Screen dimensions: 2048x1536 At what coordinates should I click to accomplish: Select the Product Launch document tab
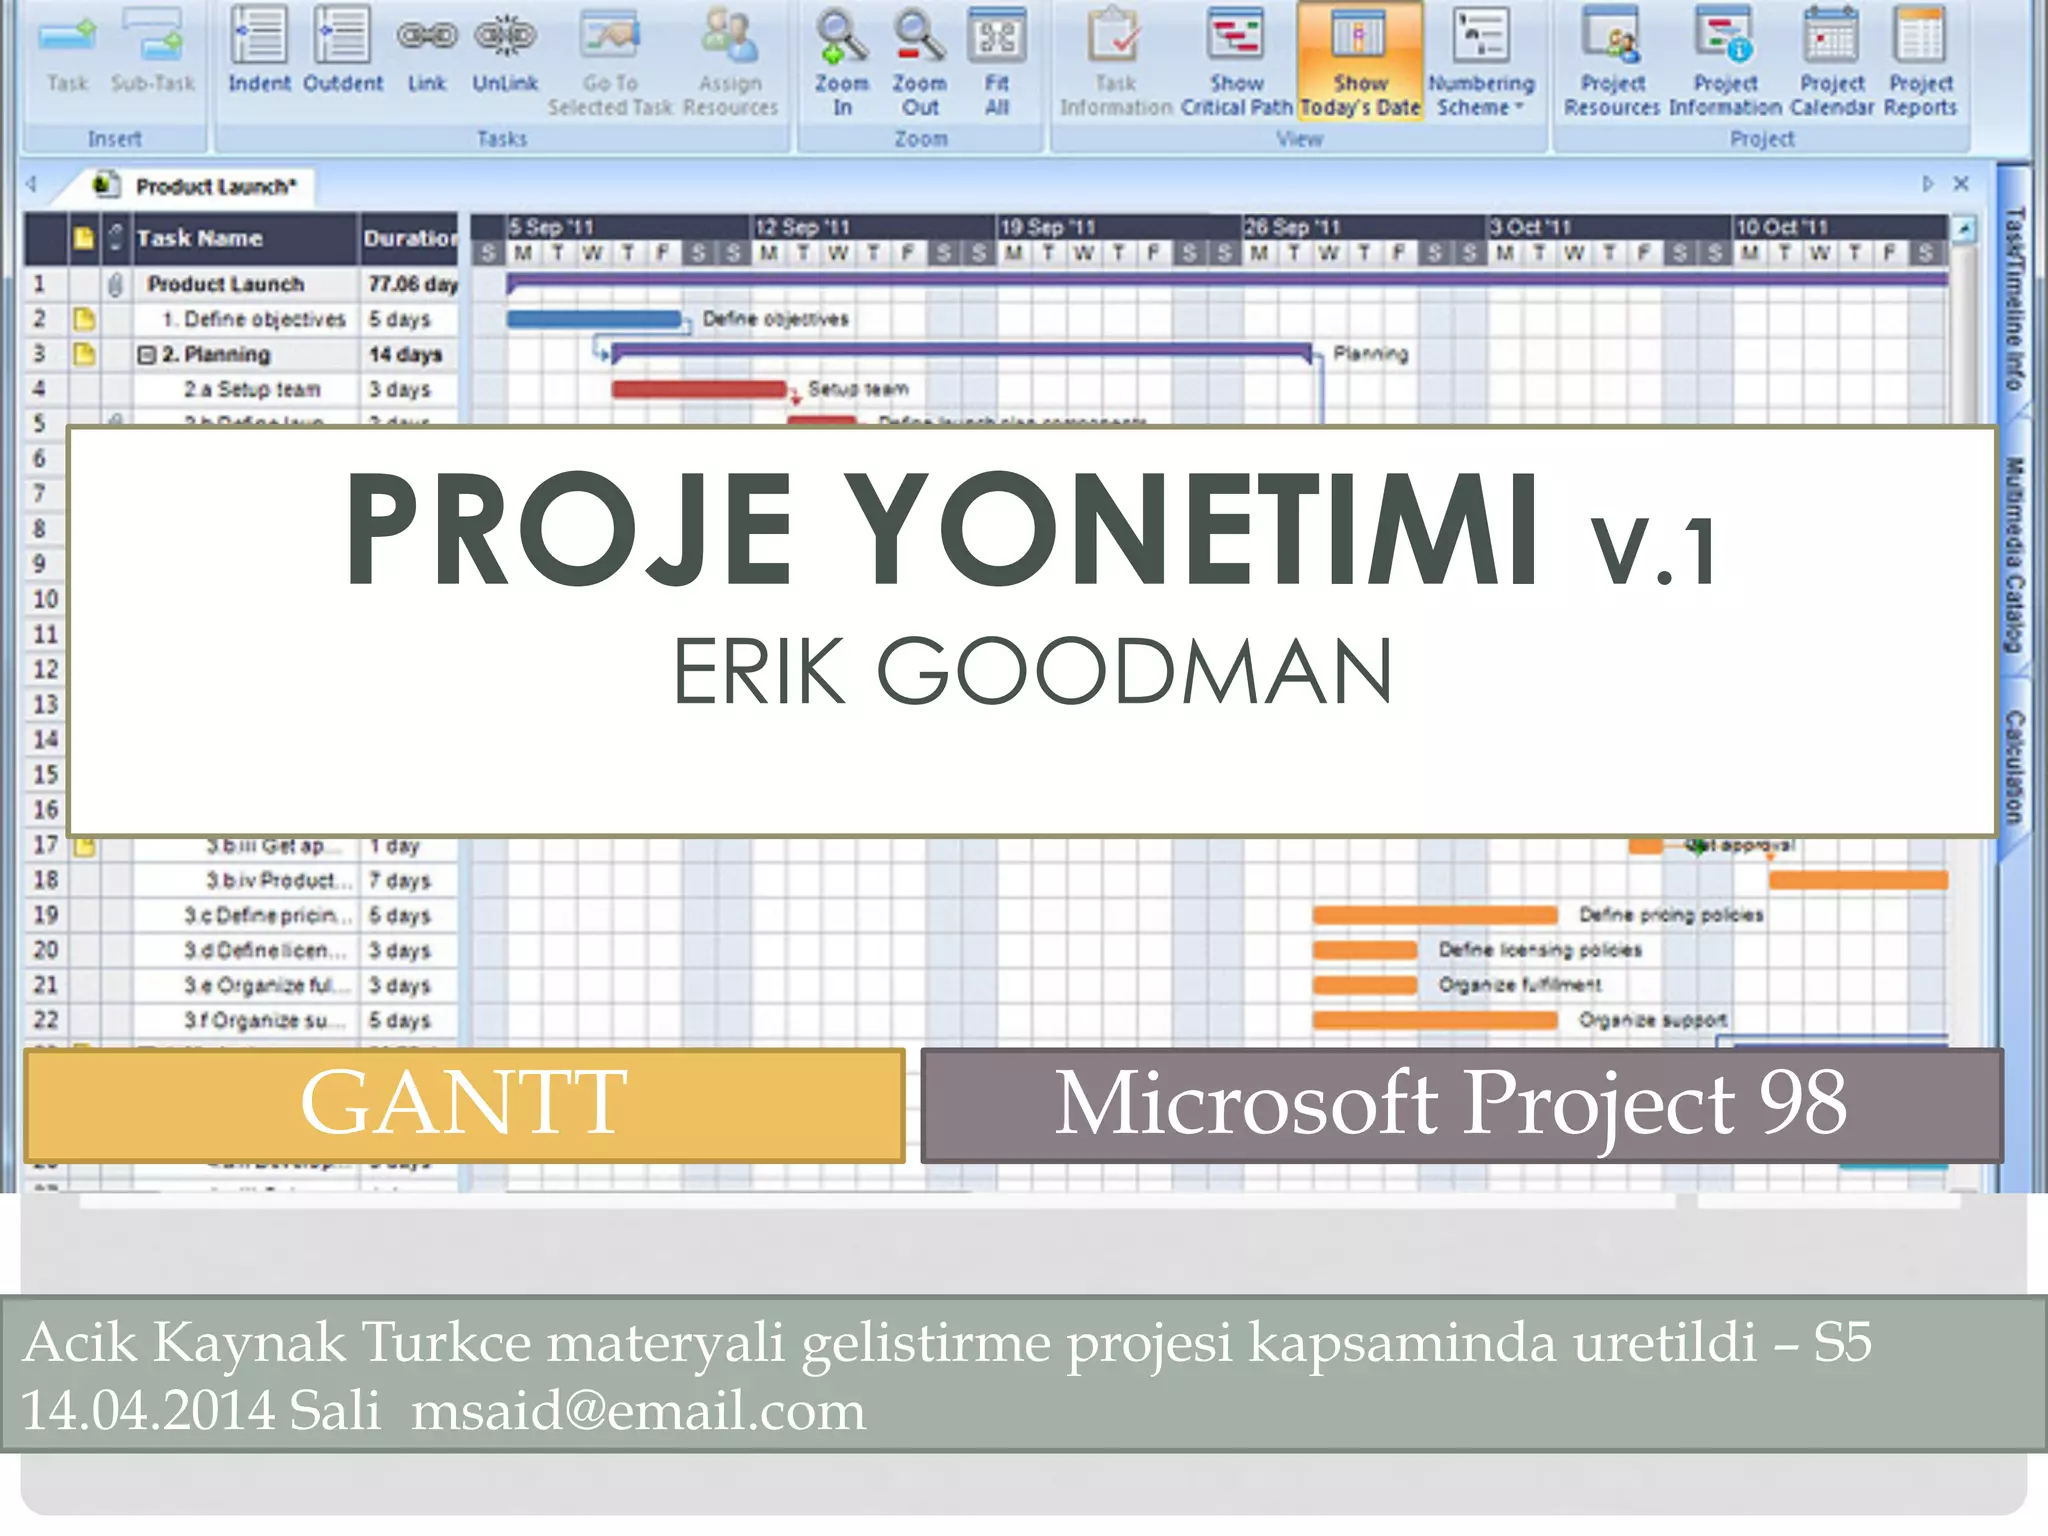point(215,187)
